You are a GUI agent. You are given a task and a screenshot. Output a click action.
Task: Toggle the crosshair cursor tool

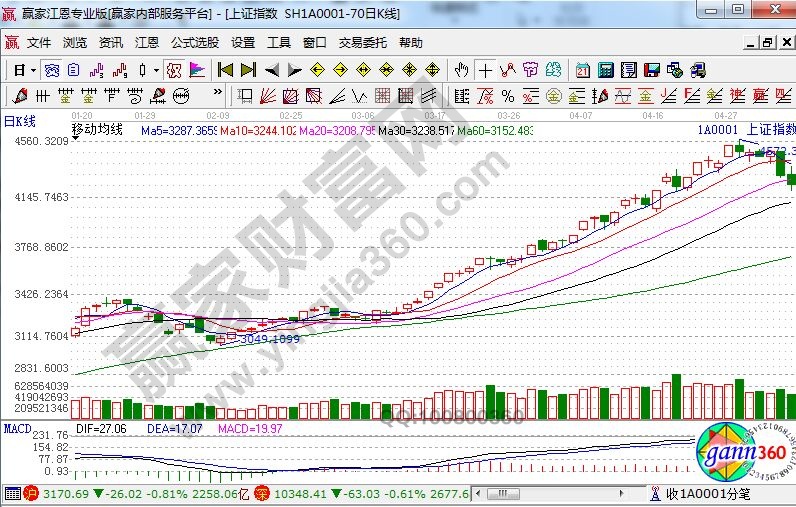point(485,70)
